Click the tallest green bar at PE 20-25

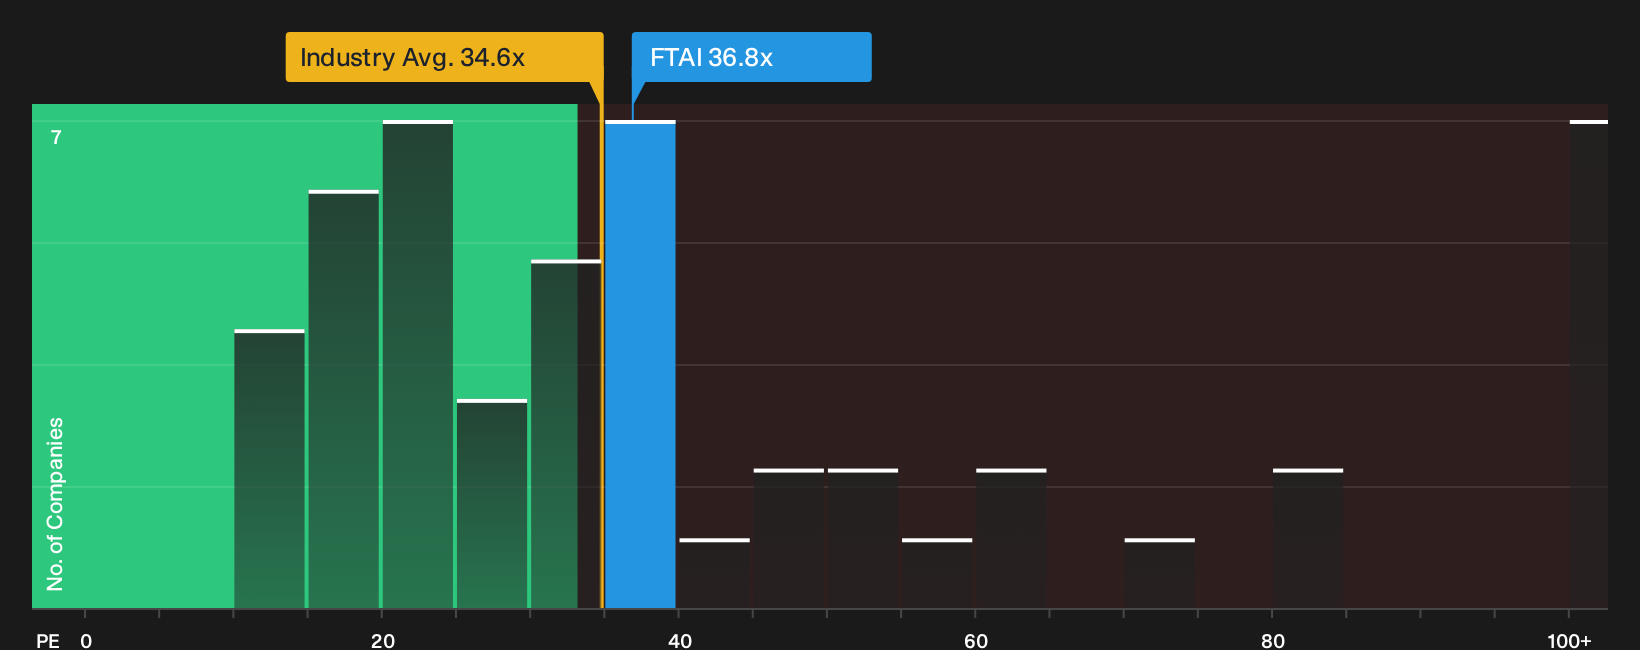click(418, 364)
